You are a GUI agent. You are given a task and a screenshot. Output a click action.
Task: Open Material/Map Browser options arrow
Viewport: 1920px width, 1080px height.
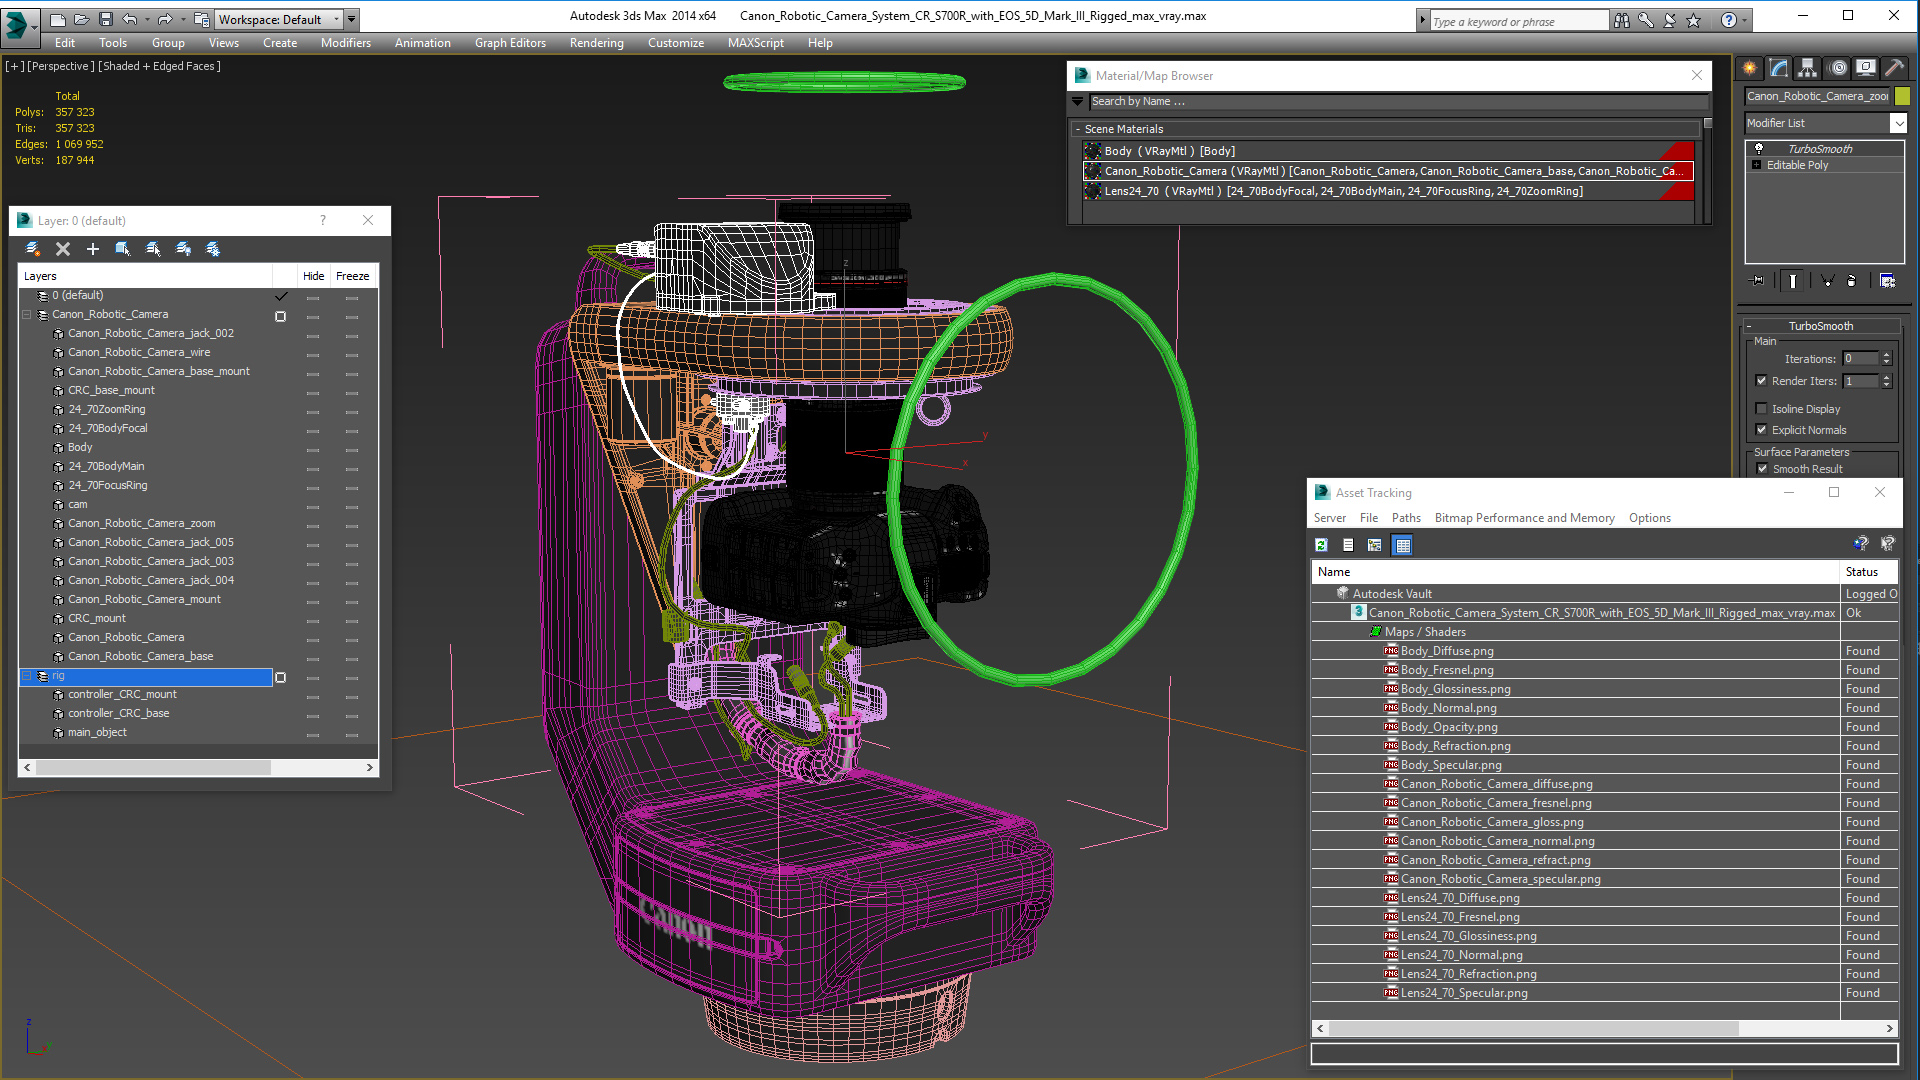point(1077,101)
